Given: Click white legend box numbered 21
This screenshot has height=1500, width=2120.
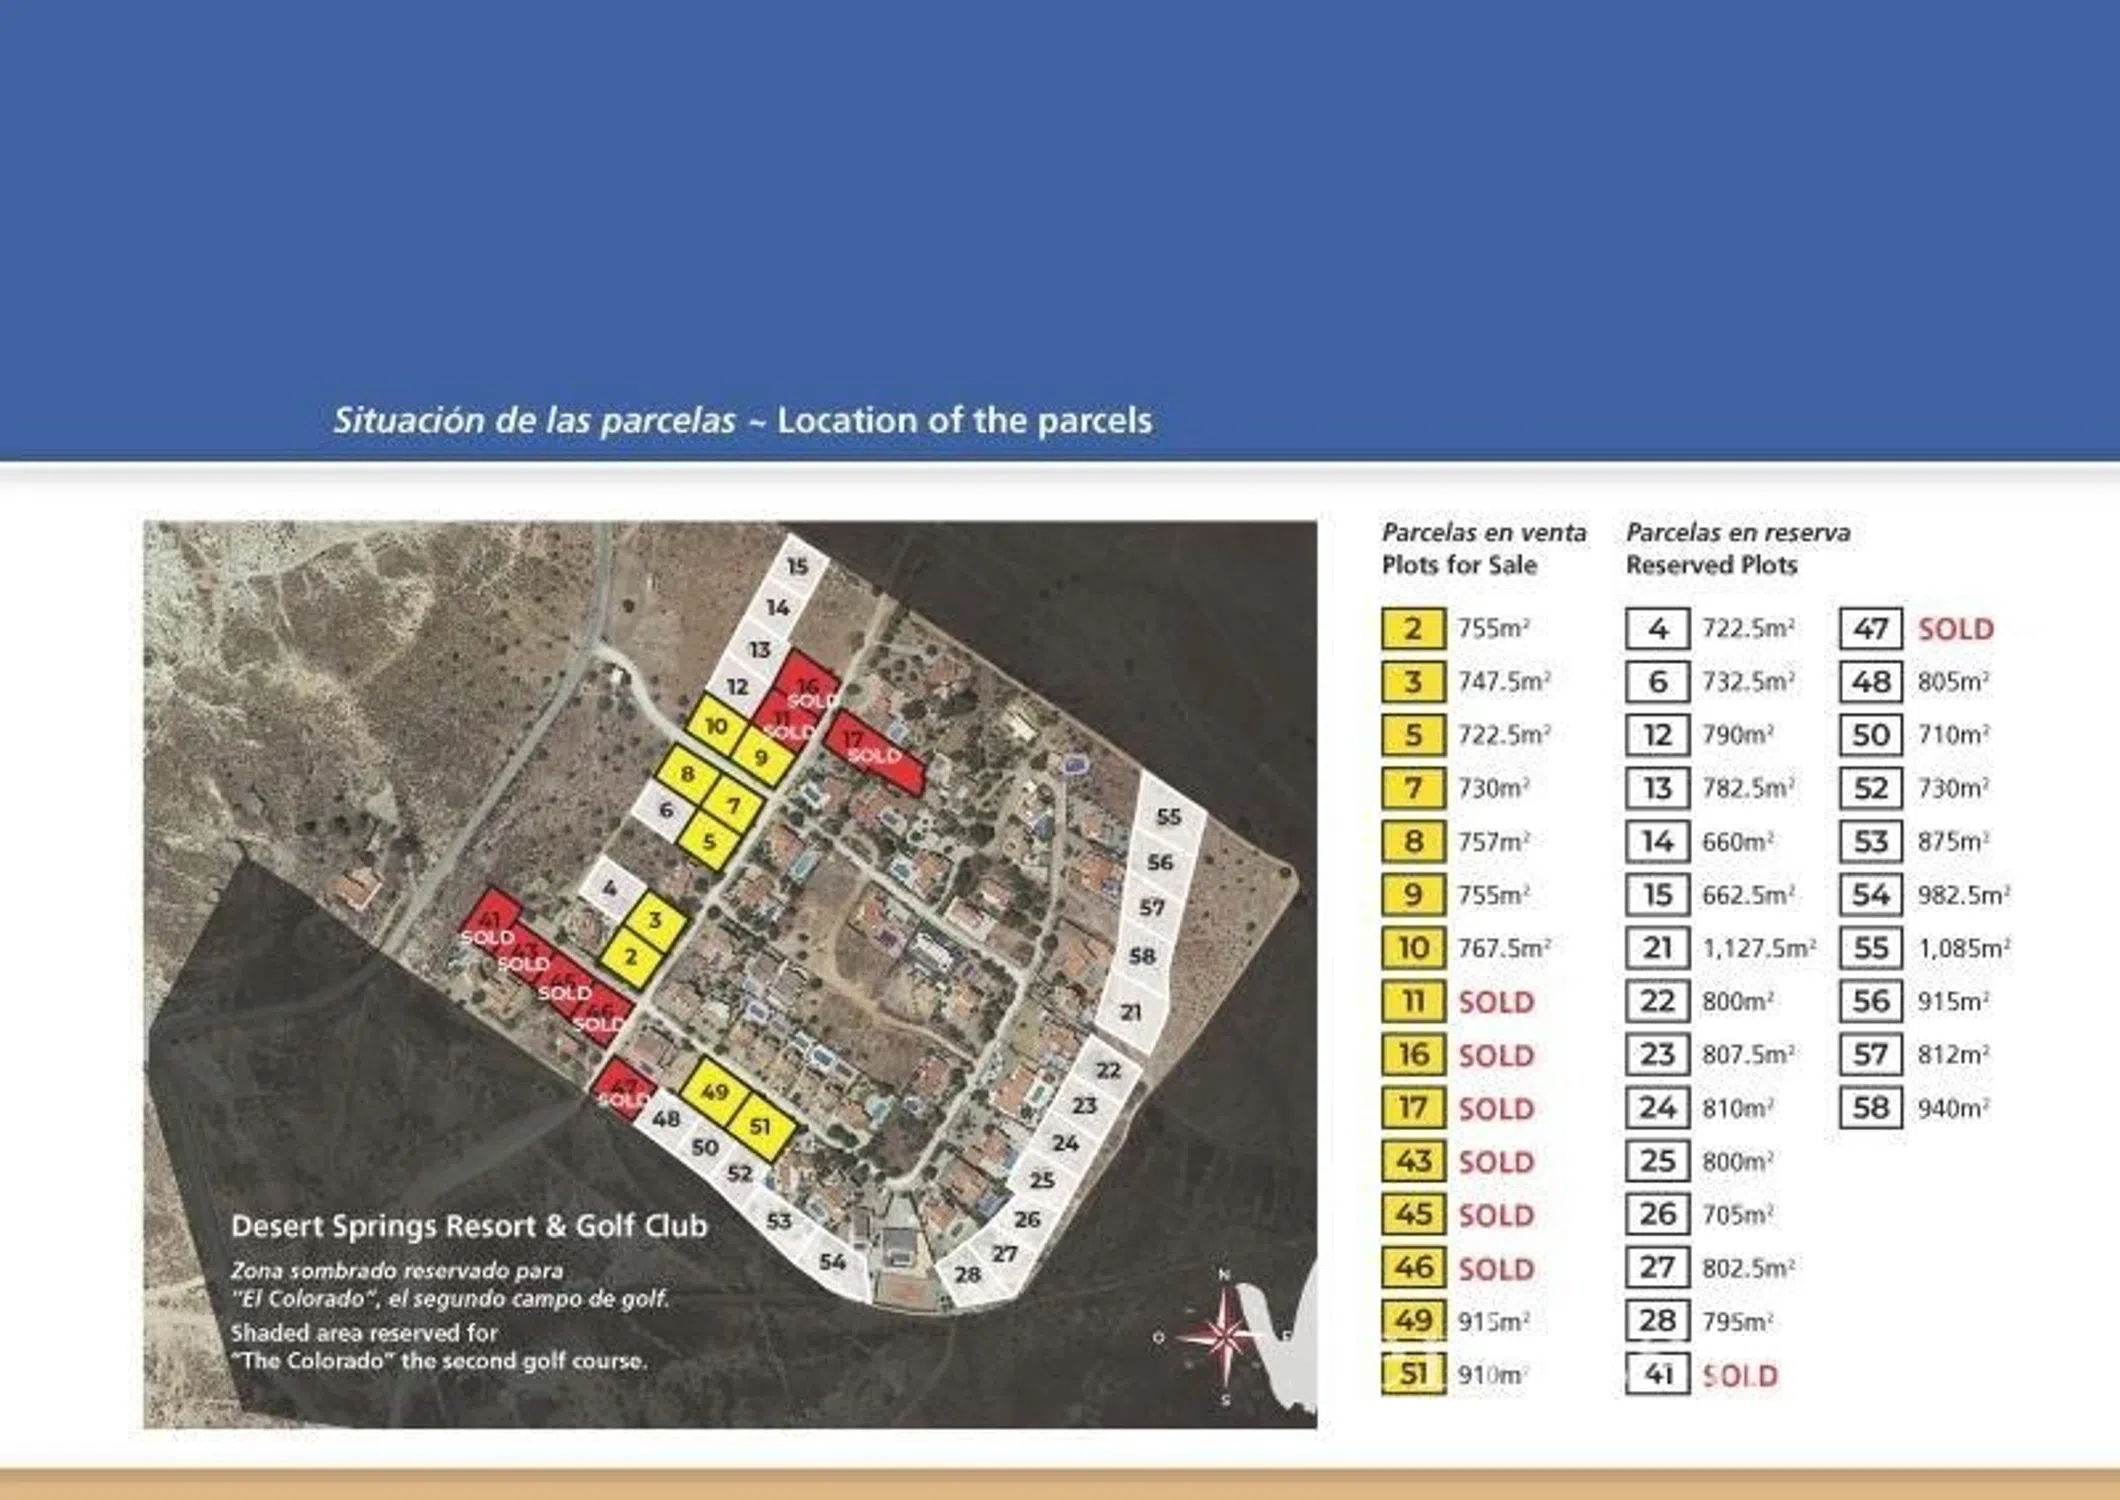Looking at the screenshot, I should point(1657,948).
